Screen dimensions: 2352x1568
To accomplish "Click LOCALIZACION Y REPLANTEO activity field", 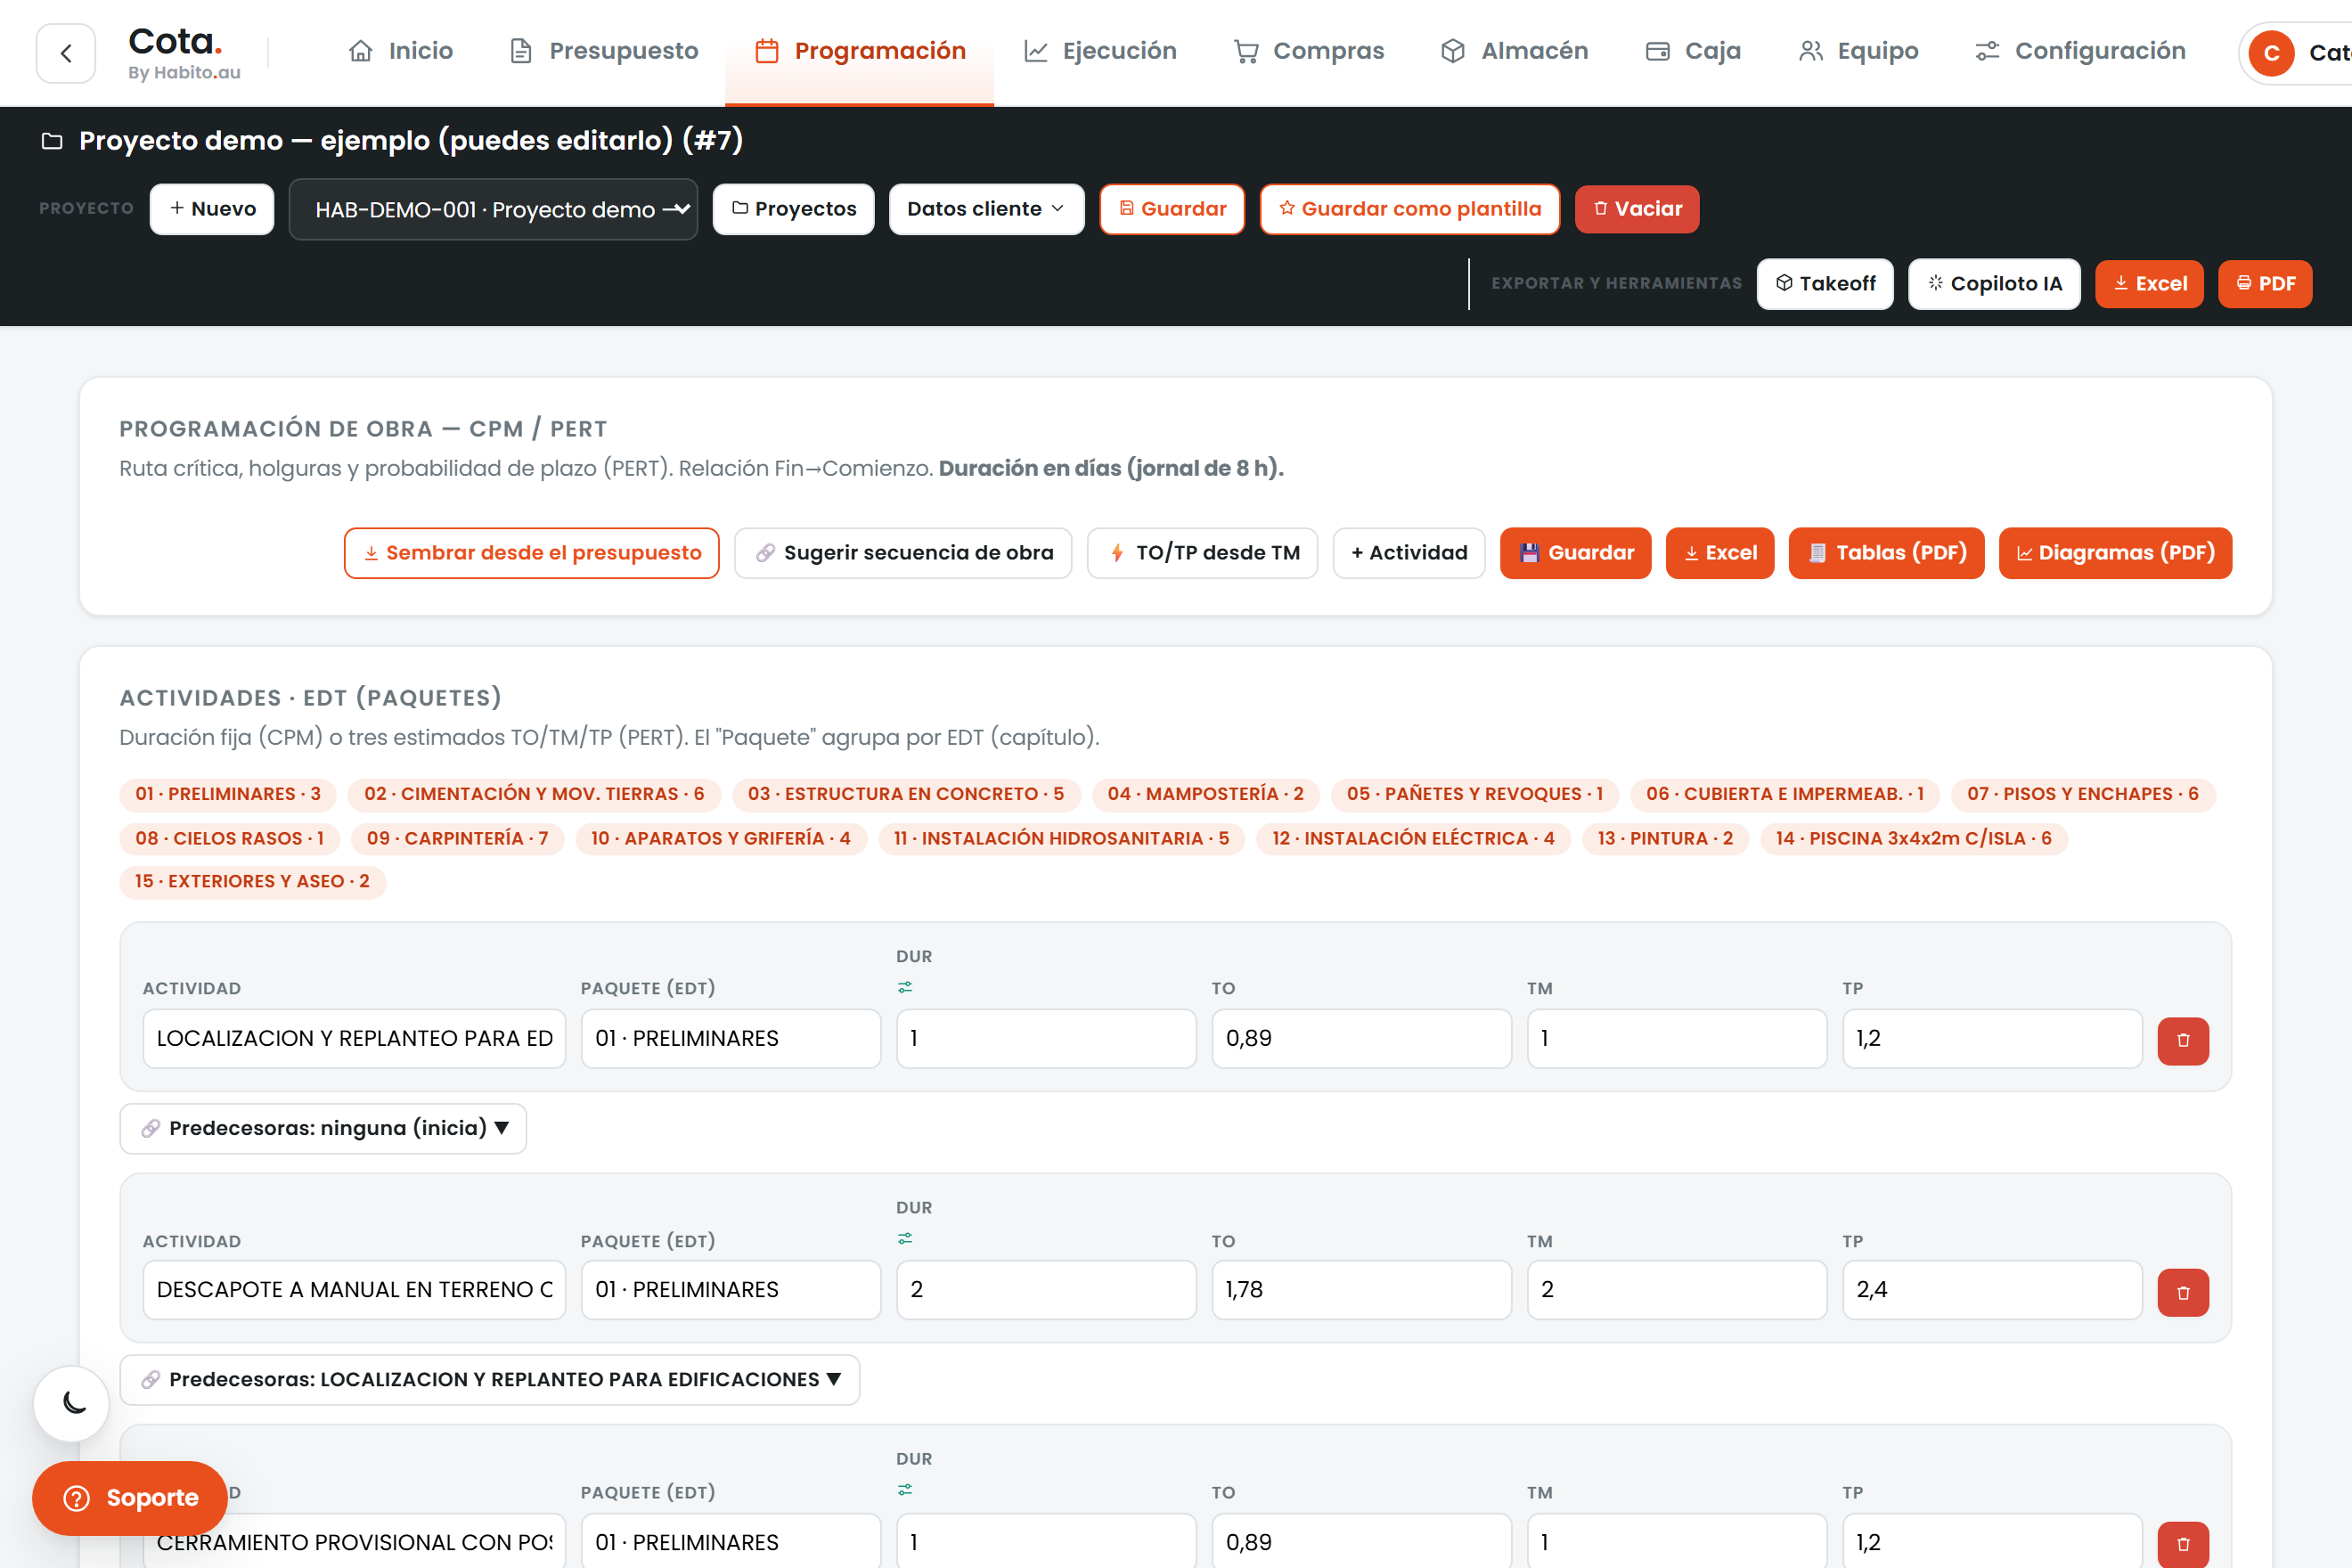I will coord(354,1039).
